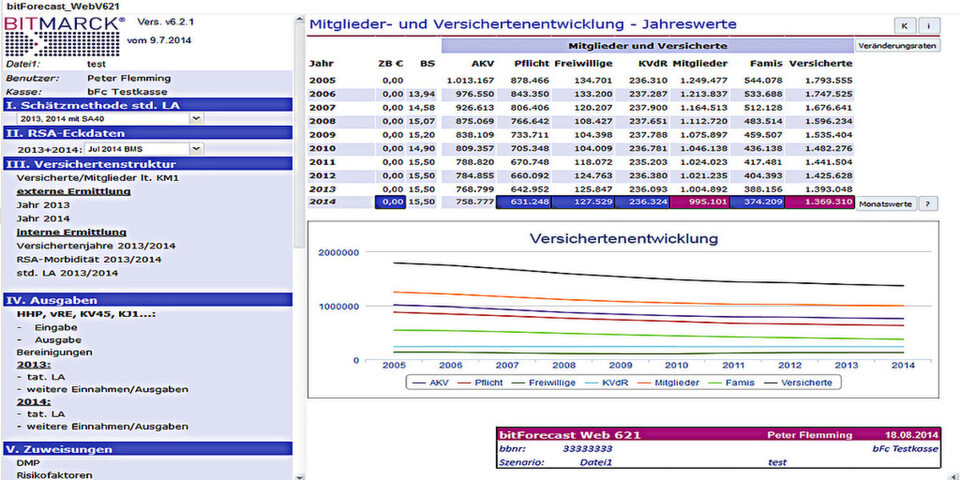The image size is (960, 480).
Task: Click the BS value 13,94 for 2006
Action: pos(422,94)
